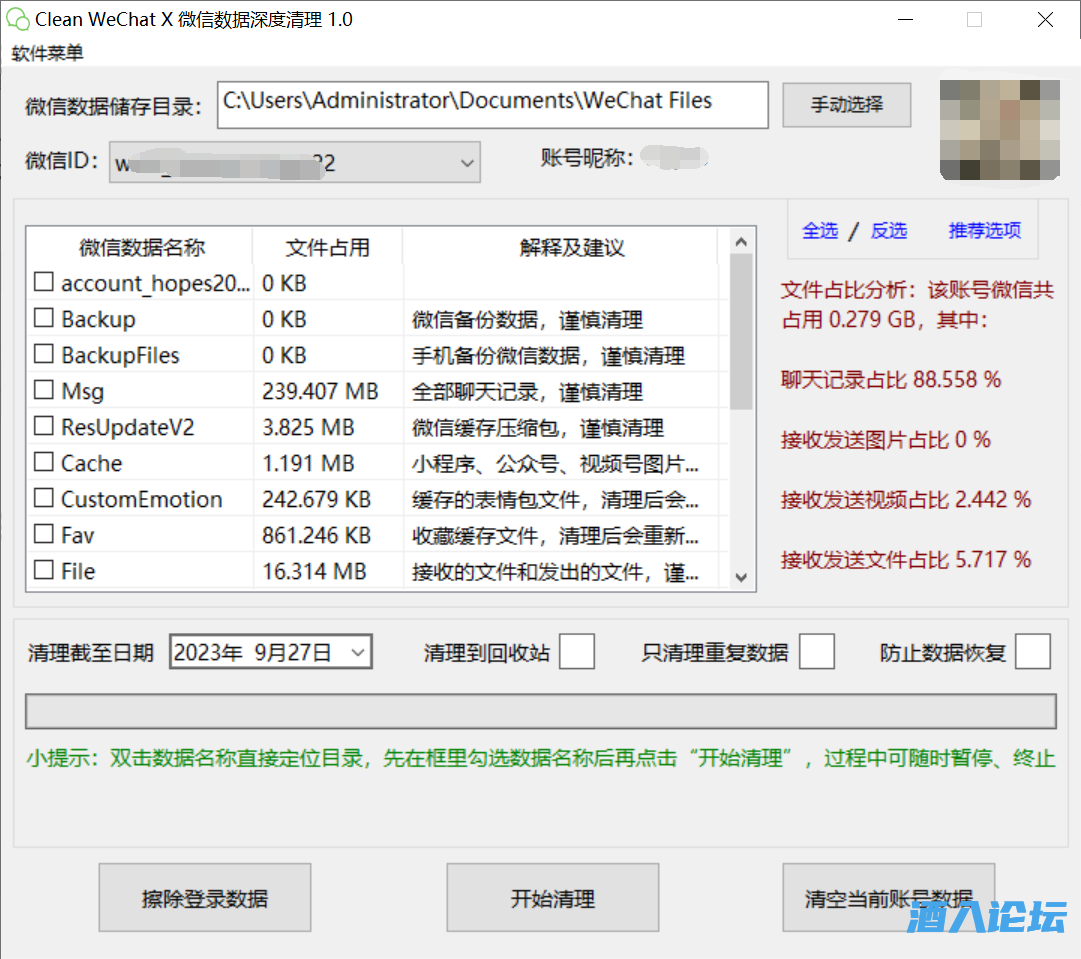Open the 微信ID dropdown
The height and width of the screenshot is (959, 1081).
point(294,163)
